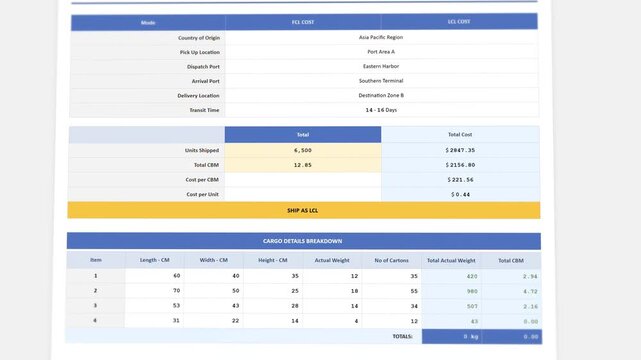Viewport: 641px width, 360px height.
Task: Click the Total Actual Weight column header
Action: click(x=451, y=260)
